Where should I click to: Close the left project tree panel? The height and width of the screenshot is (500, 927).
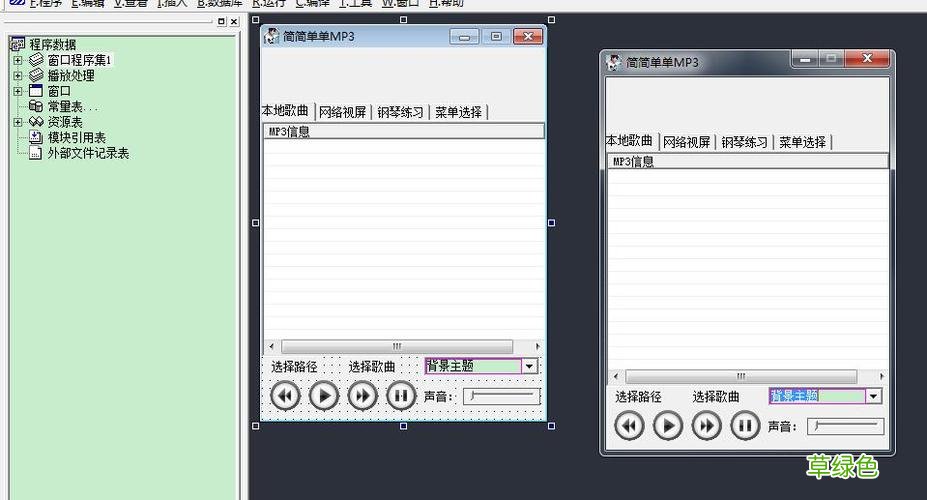click(x=234, y=21)
